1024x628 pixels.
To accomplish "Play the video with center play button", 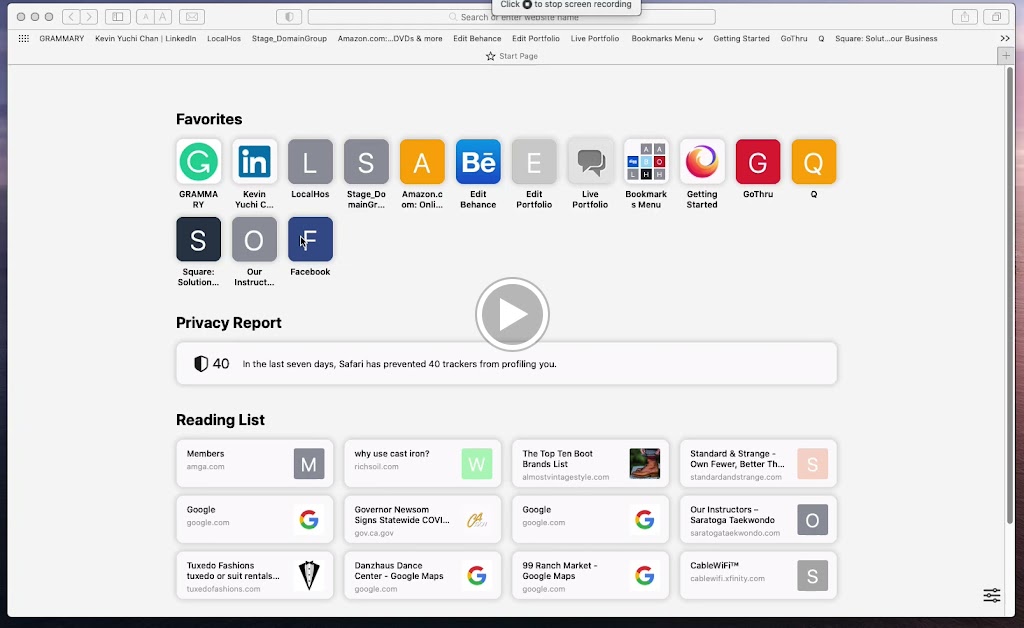I will click(512, 315).
